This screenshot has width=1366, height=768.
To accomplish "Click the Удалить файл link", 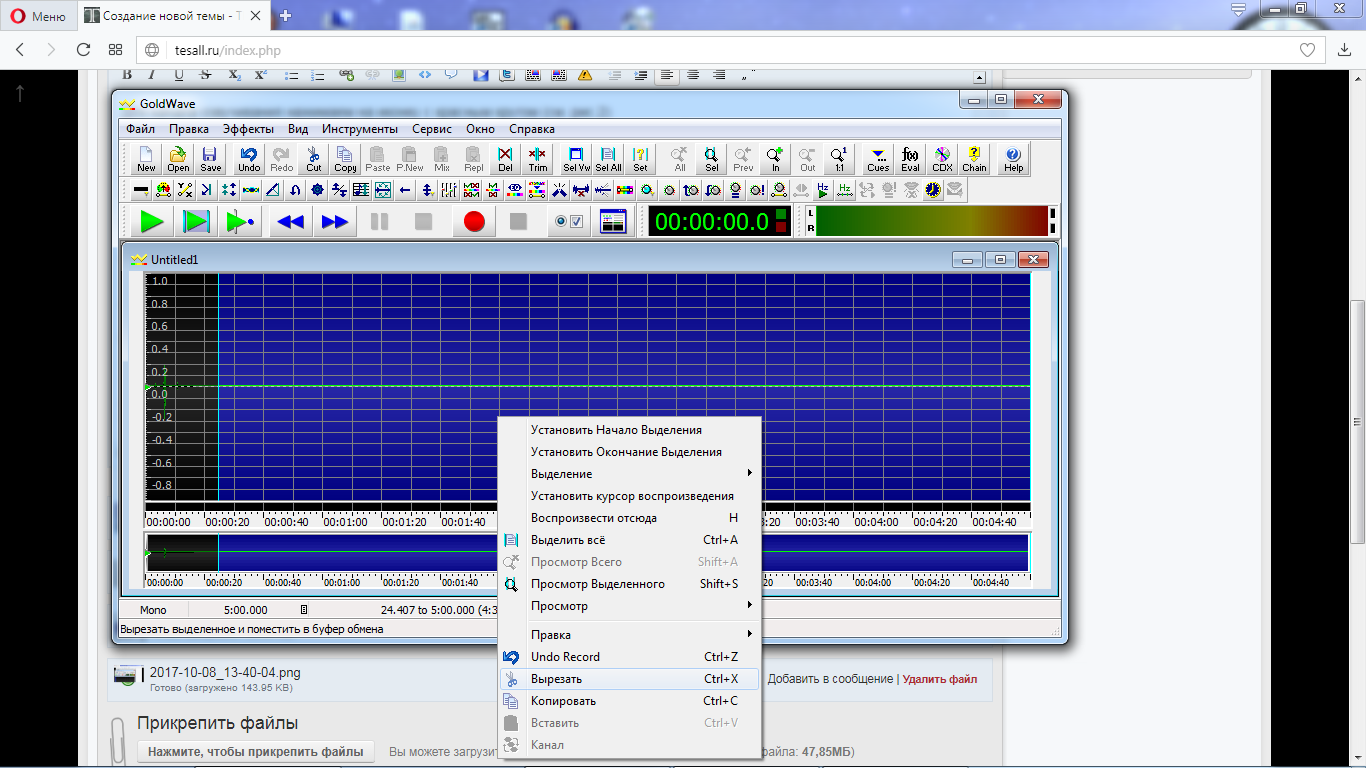I will (940, 679).
